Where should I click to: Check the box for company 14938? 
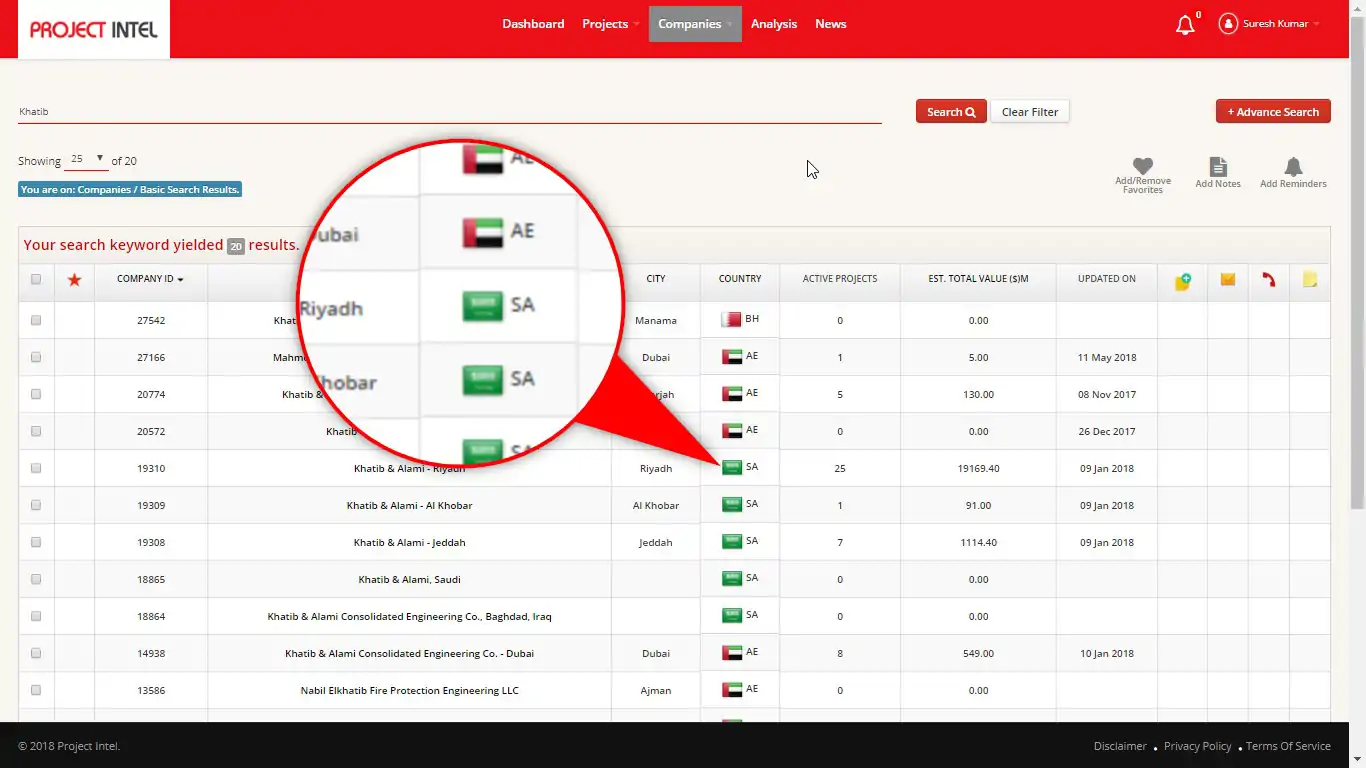(x=36, y=654)
